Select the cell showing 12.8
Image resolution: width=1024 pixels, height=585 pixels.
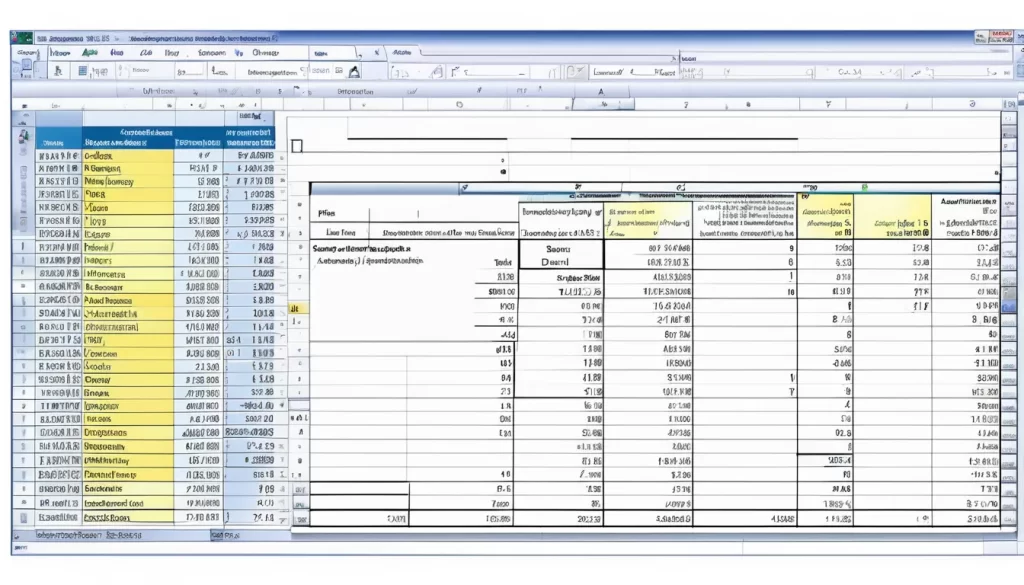pyautogui.click(x=893, y=248)
